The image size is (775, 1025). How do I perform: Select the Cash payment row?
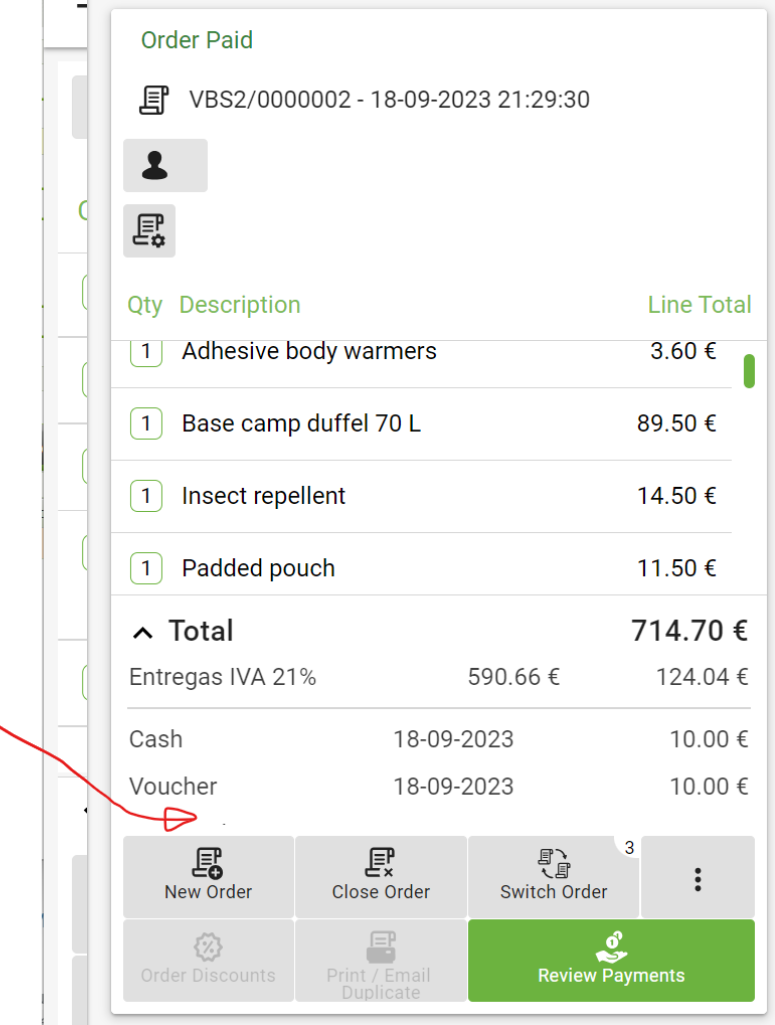point(438,740)
